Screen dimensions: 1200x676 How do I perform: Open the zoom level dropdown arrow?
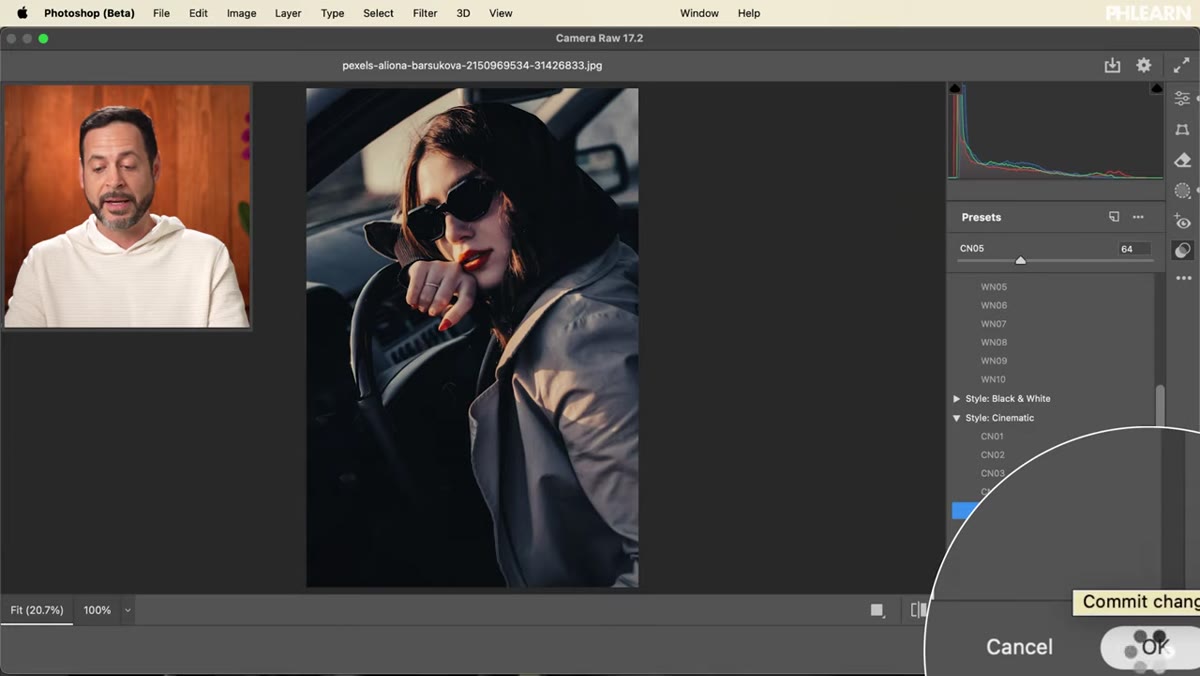coord(127,610)
